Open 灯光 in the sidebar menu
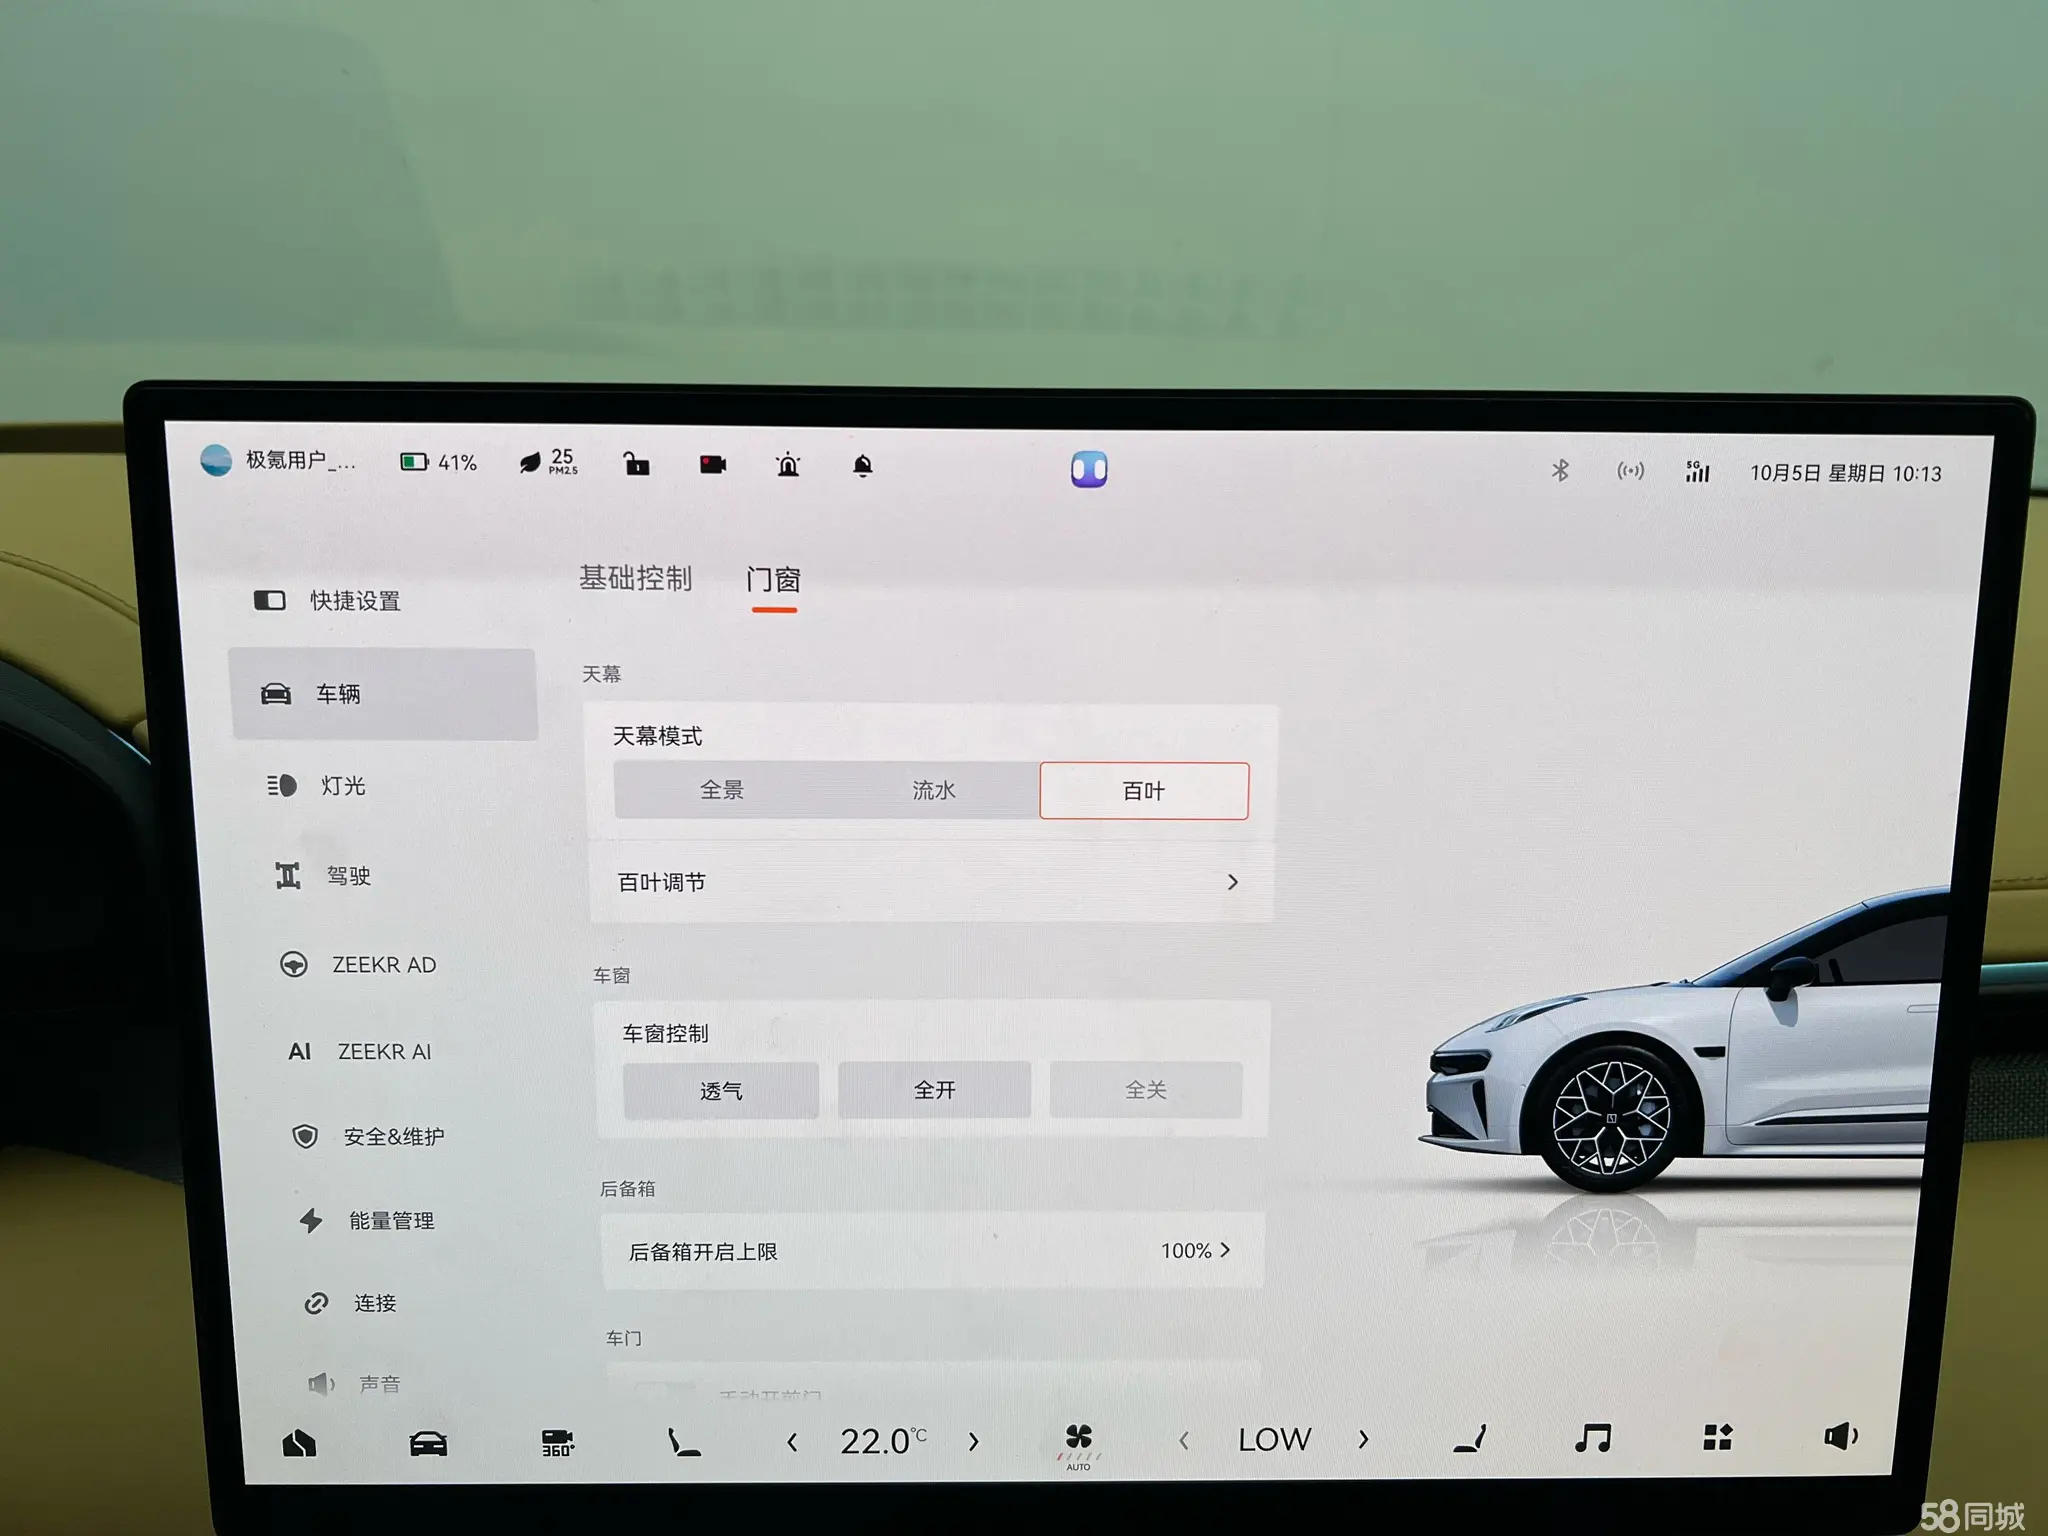2048x1536 pixels. 342,786
